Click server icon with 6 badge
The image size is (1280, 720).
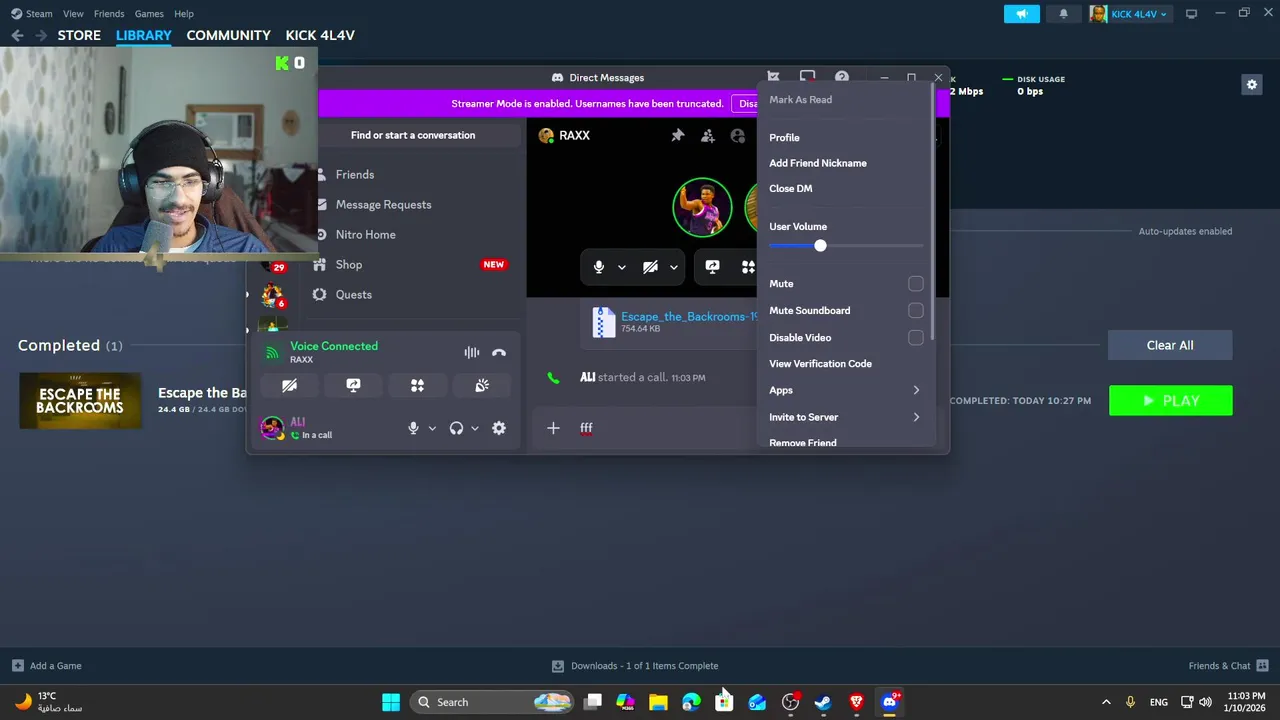(272, 296)
